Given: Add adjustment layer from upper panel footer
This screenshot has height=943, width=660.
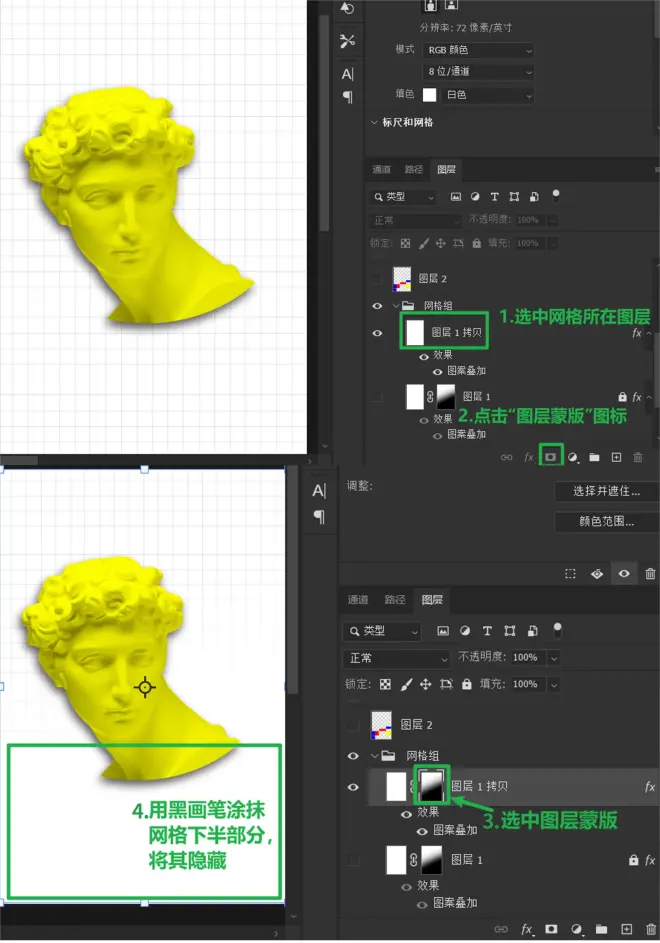Looking at the screenshot, I should (573, 458).
